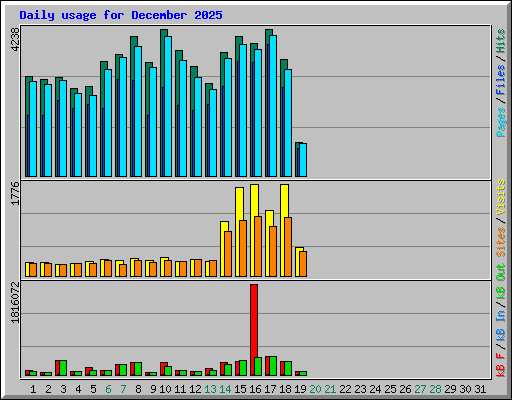Click the 1776 axis maximum value
Image resolution: width=512 pixels, height=400 pixels.
coord(15,193)
